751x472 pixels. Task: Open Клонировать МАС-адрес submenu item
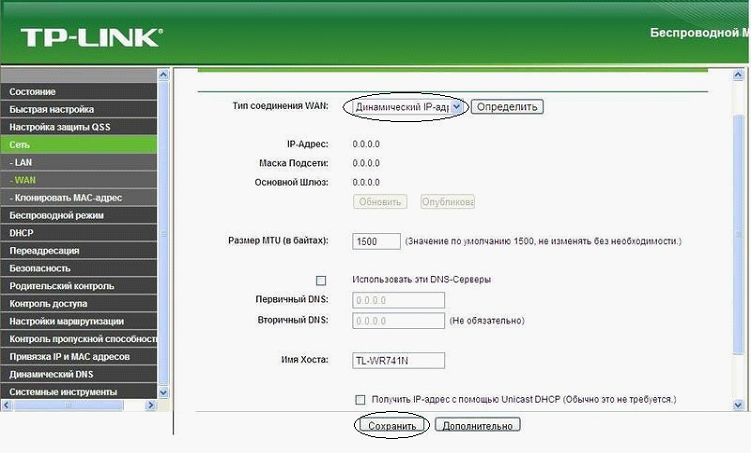pos(79,197)
